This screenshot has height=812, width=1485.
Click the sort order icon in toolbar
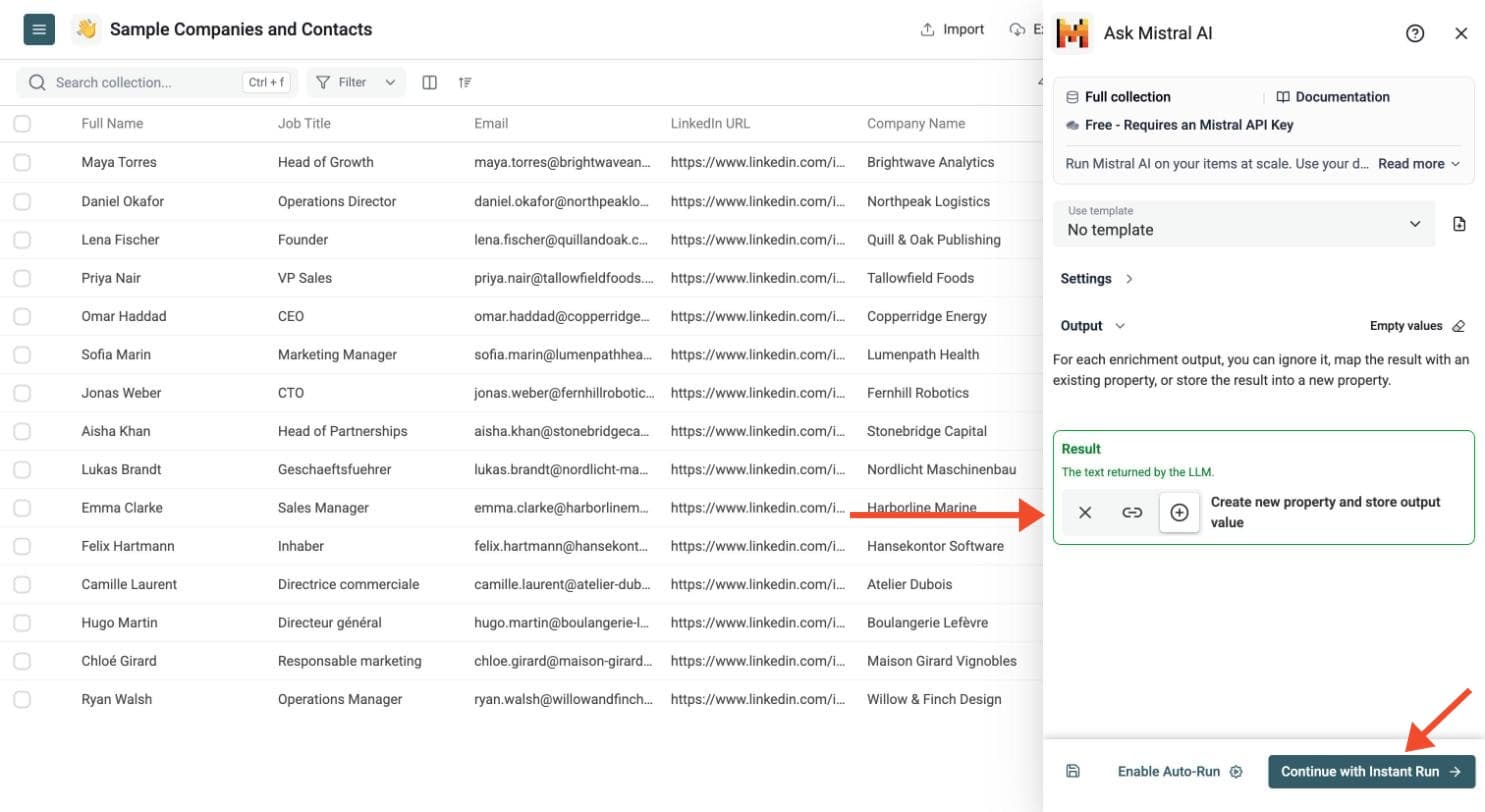465,82
